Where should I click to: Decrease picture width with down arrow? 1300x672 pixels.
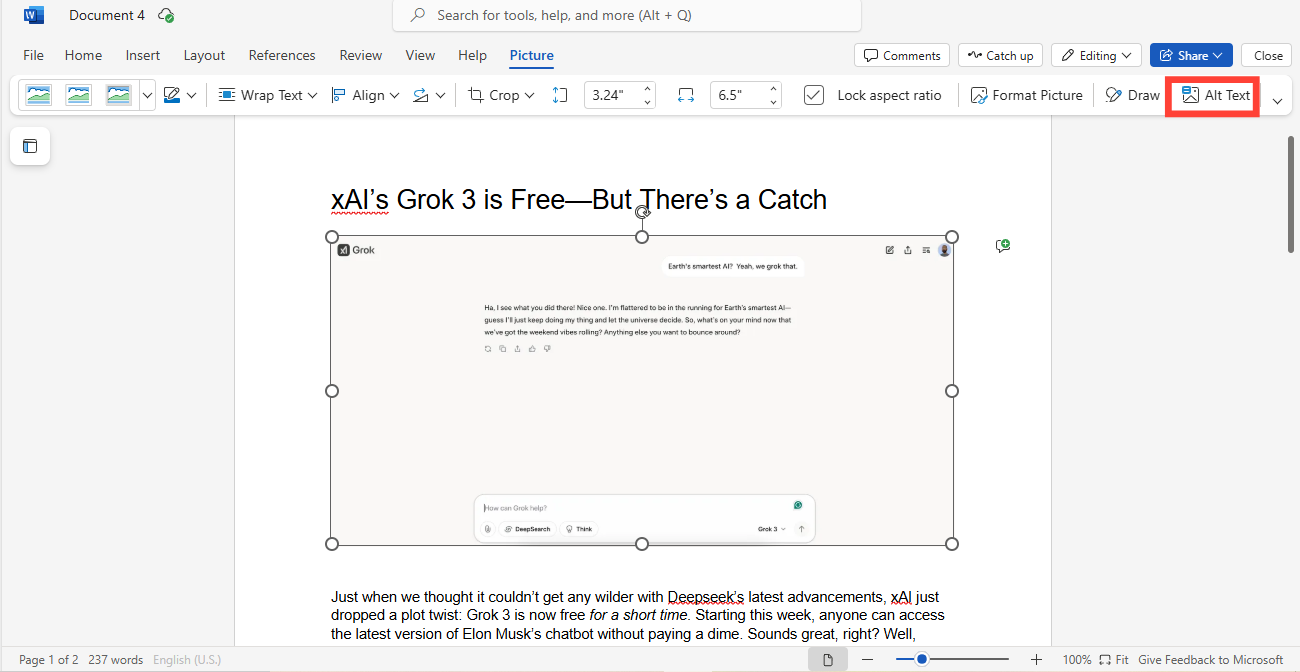tap(774, 102)
